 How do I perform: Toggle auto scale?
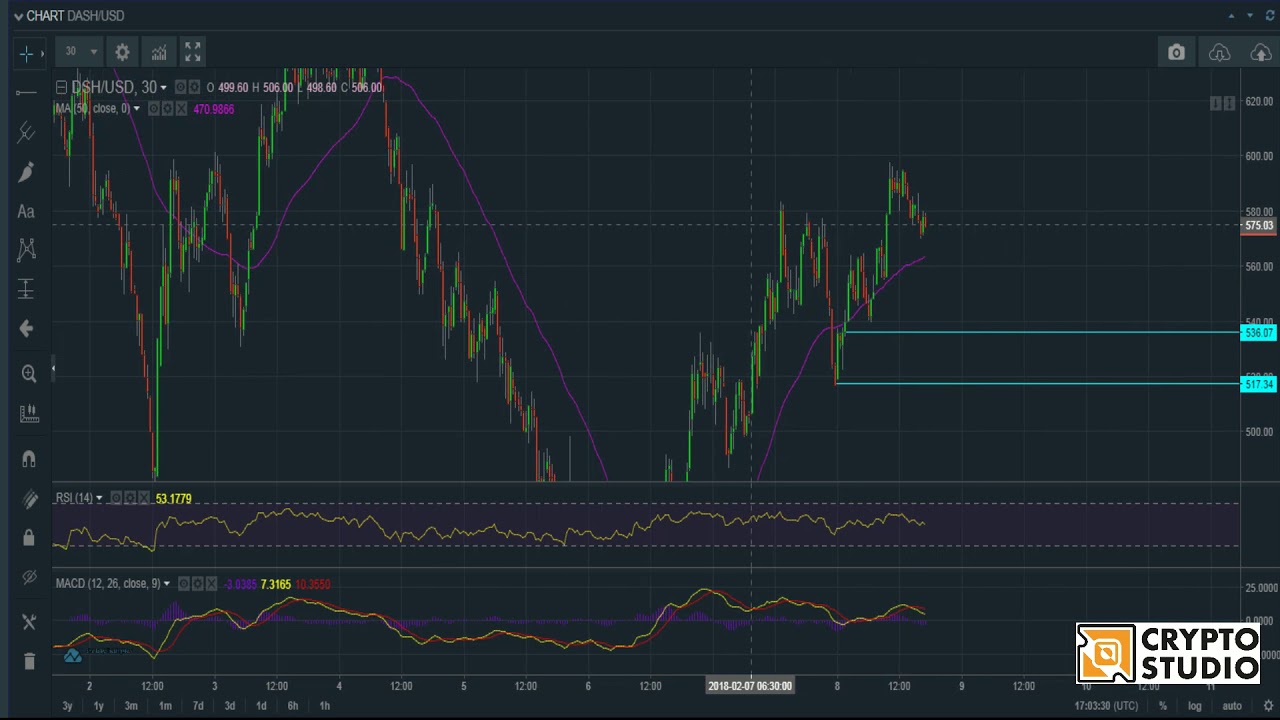[x=1232, y=706]
